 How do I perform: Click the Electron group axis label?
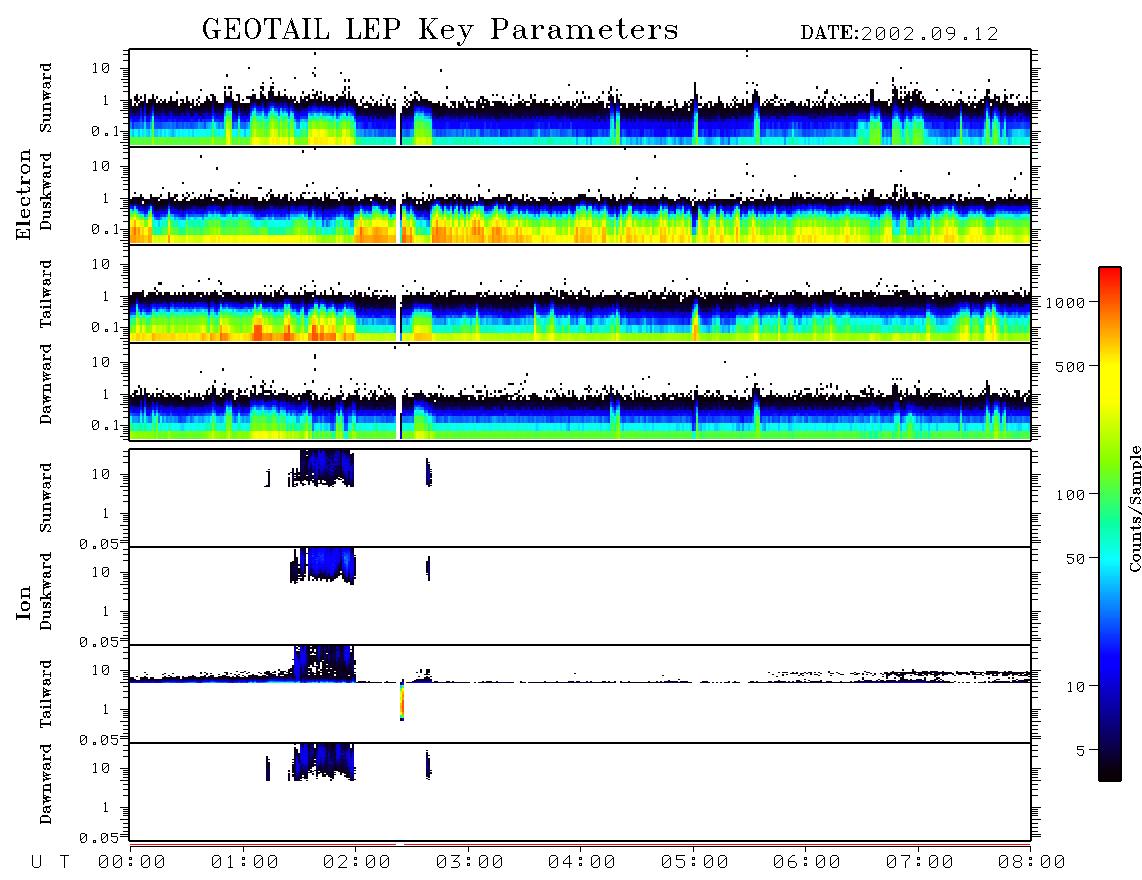[24, 194]
